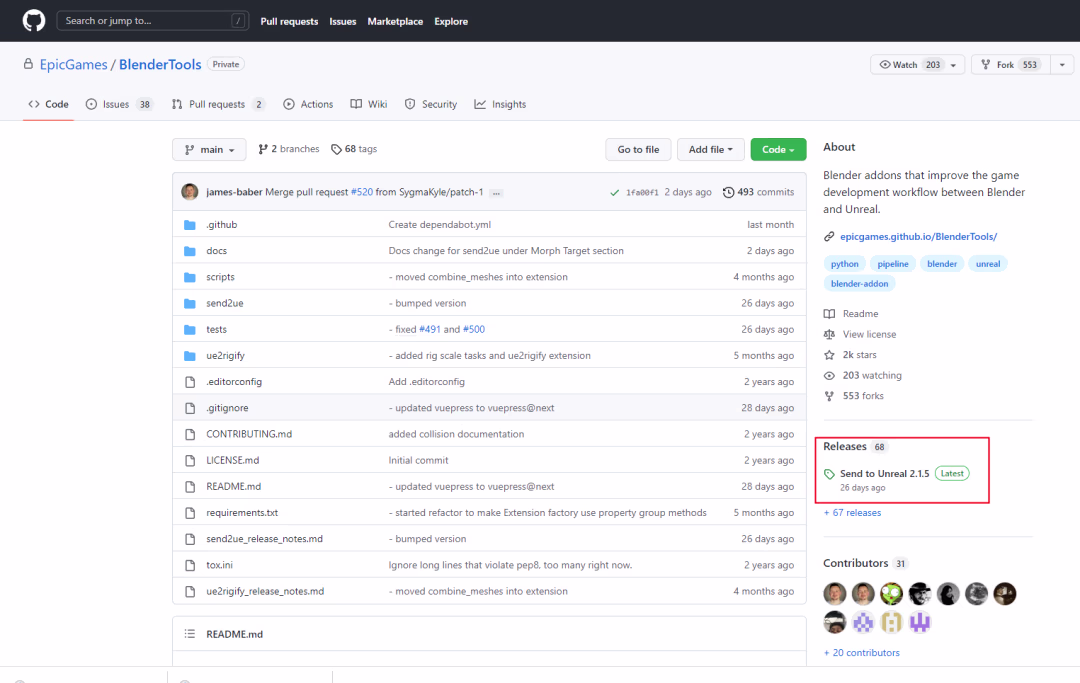Open the BlenderTools repository link
Screen dimensions: 1080x683
pos(160,65)
